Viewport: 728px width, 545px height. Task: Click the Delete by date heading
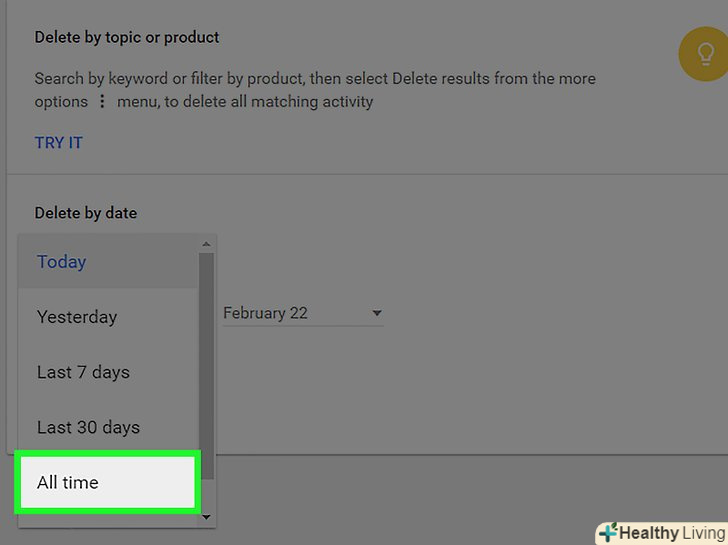coord(86,213)
